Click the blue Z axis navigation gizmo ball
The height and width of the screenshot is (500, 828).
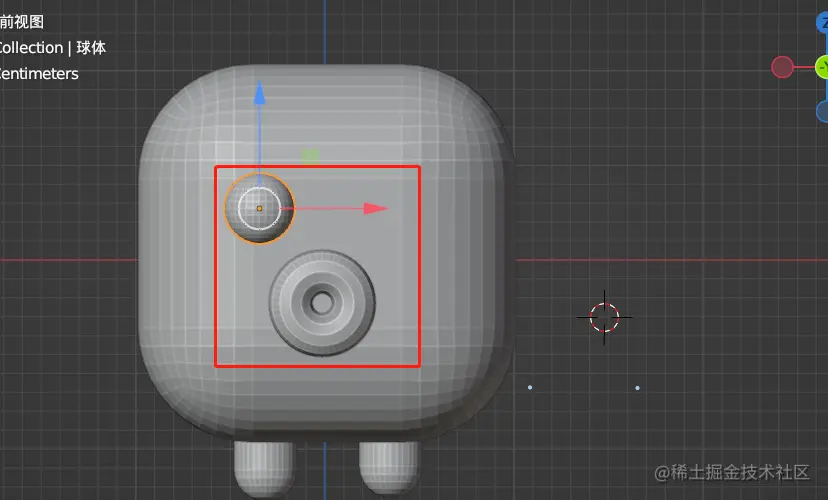click(x=823, y=23)
